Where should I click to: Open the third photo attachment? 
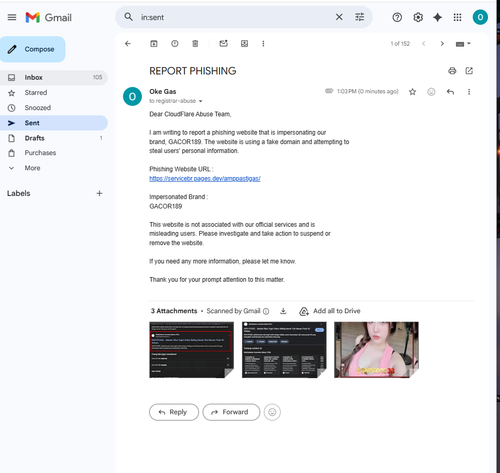point(376,350)
